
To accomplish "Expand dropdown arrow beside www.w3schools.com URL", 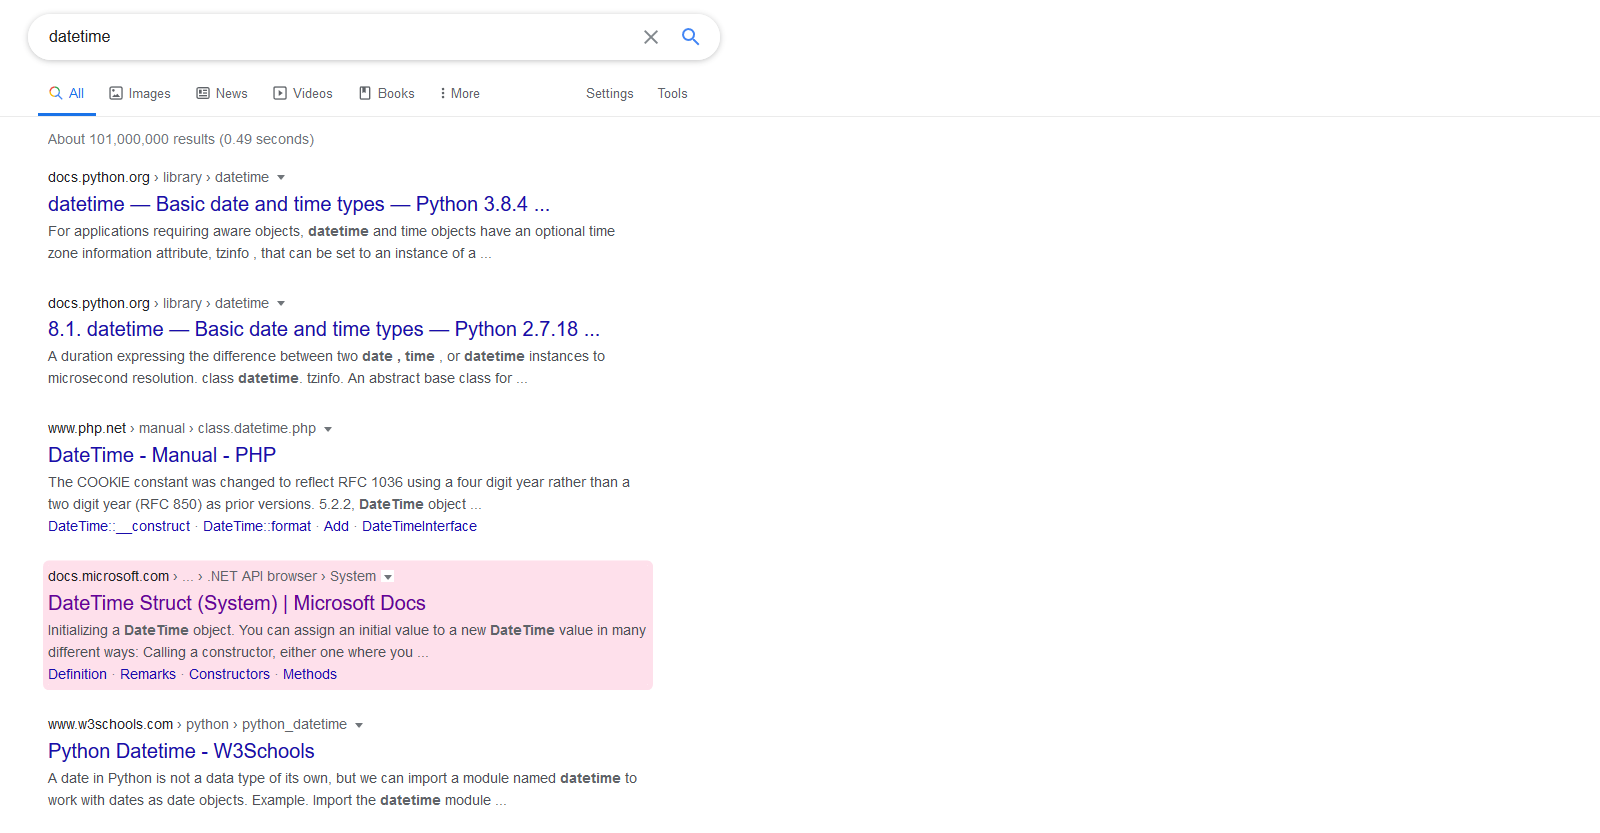I will click(x=359, y=725).
